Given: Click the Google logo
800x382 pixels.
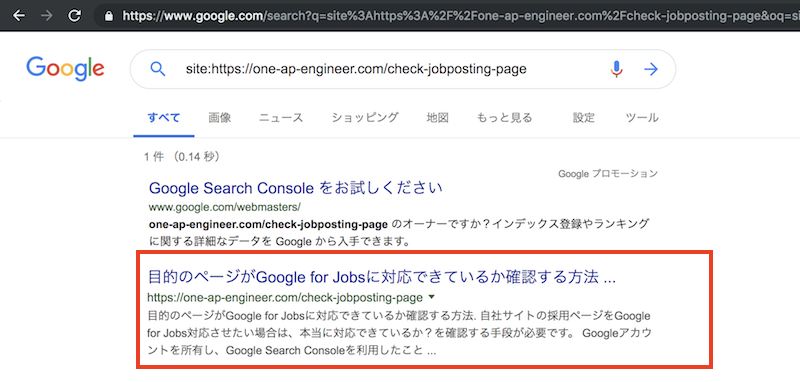Looking at the screenshot, I should 65,69.
